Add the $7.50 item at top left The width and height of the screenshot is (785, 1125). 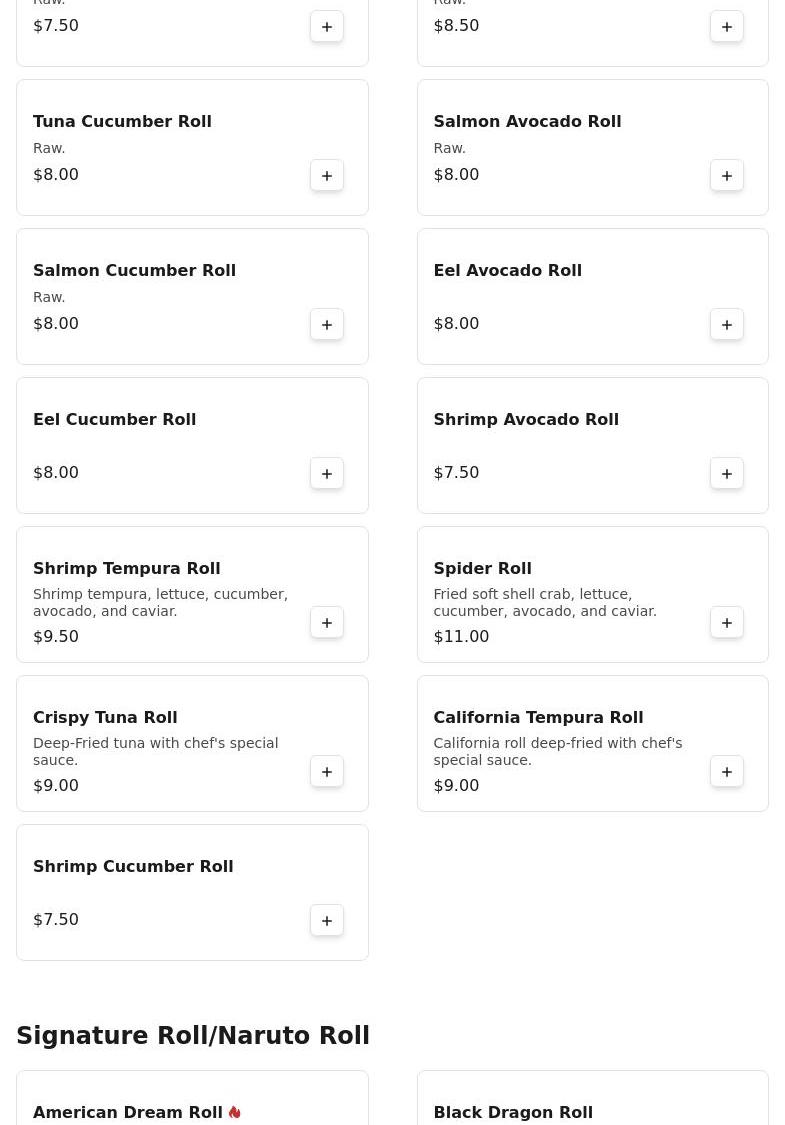(x=327, y=27)
